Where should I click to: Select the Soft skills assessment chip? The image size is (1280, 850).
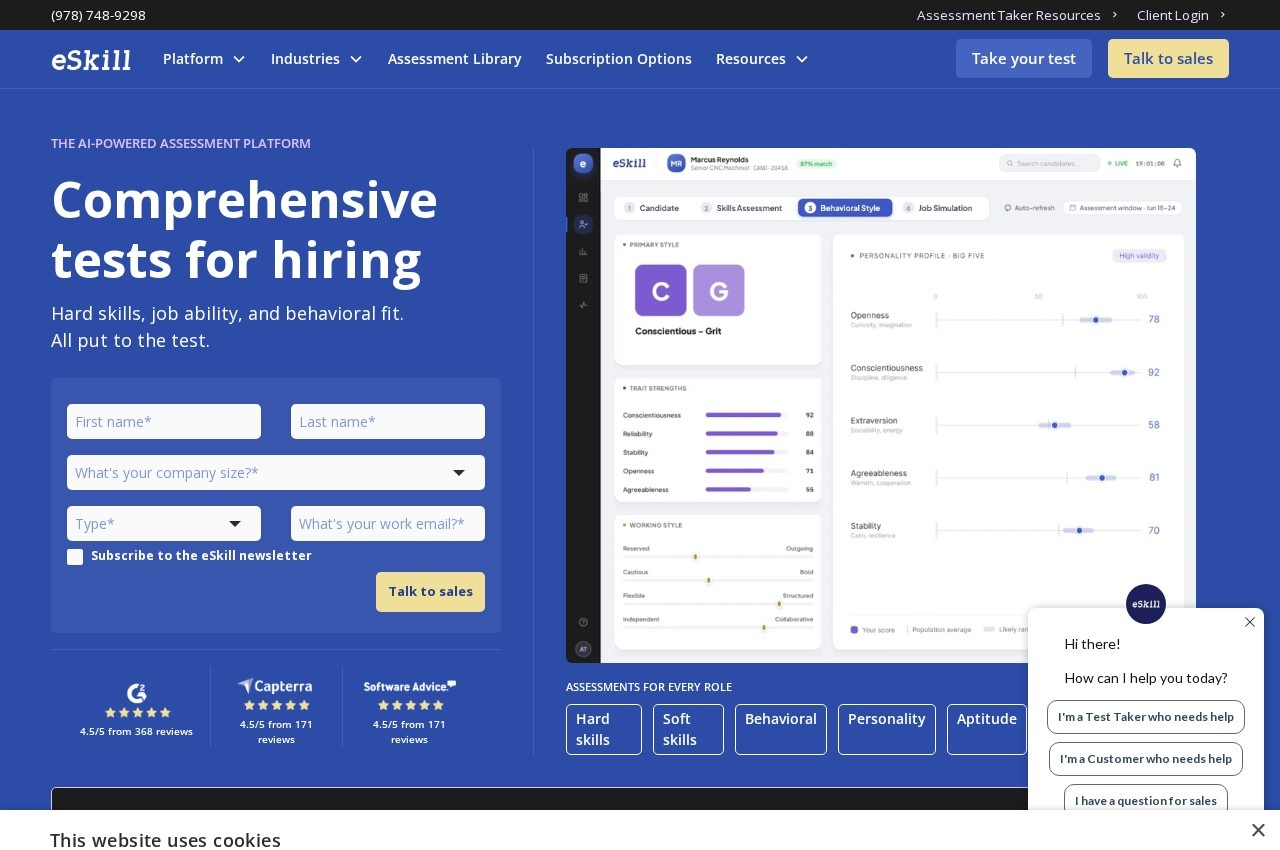click(x=688, y=730)
